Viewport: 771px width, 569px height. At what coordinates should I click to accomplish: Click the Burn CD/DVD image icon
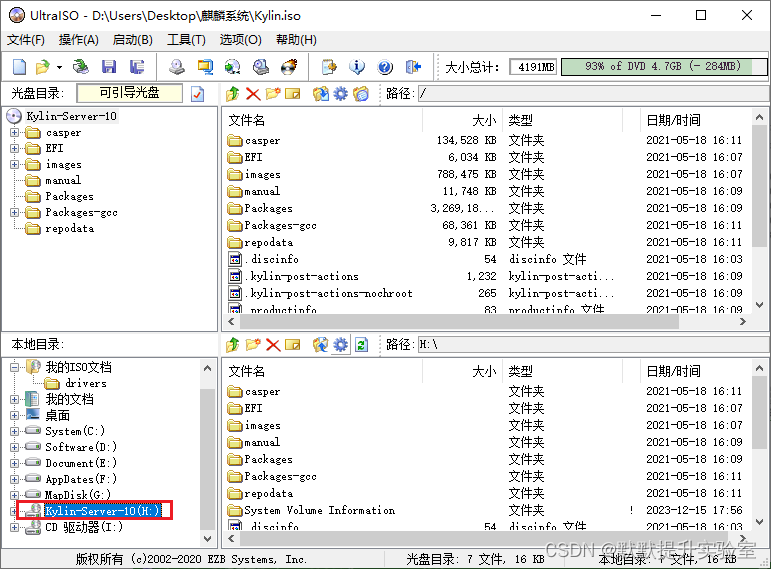(289, 66)
